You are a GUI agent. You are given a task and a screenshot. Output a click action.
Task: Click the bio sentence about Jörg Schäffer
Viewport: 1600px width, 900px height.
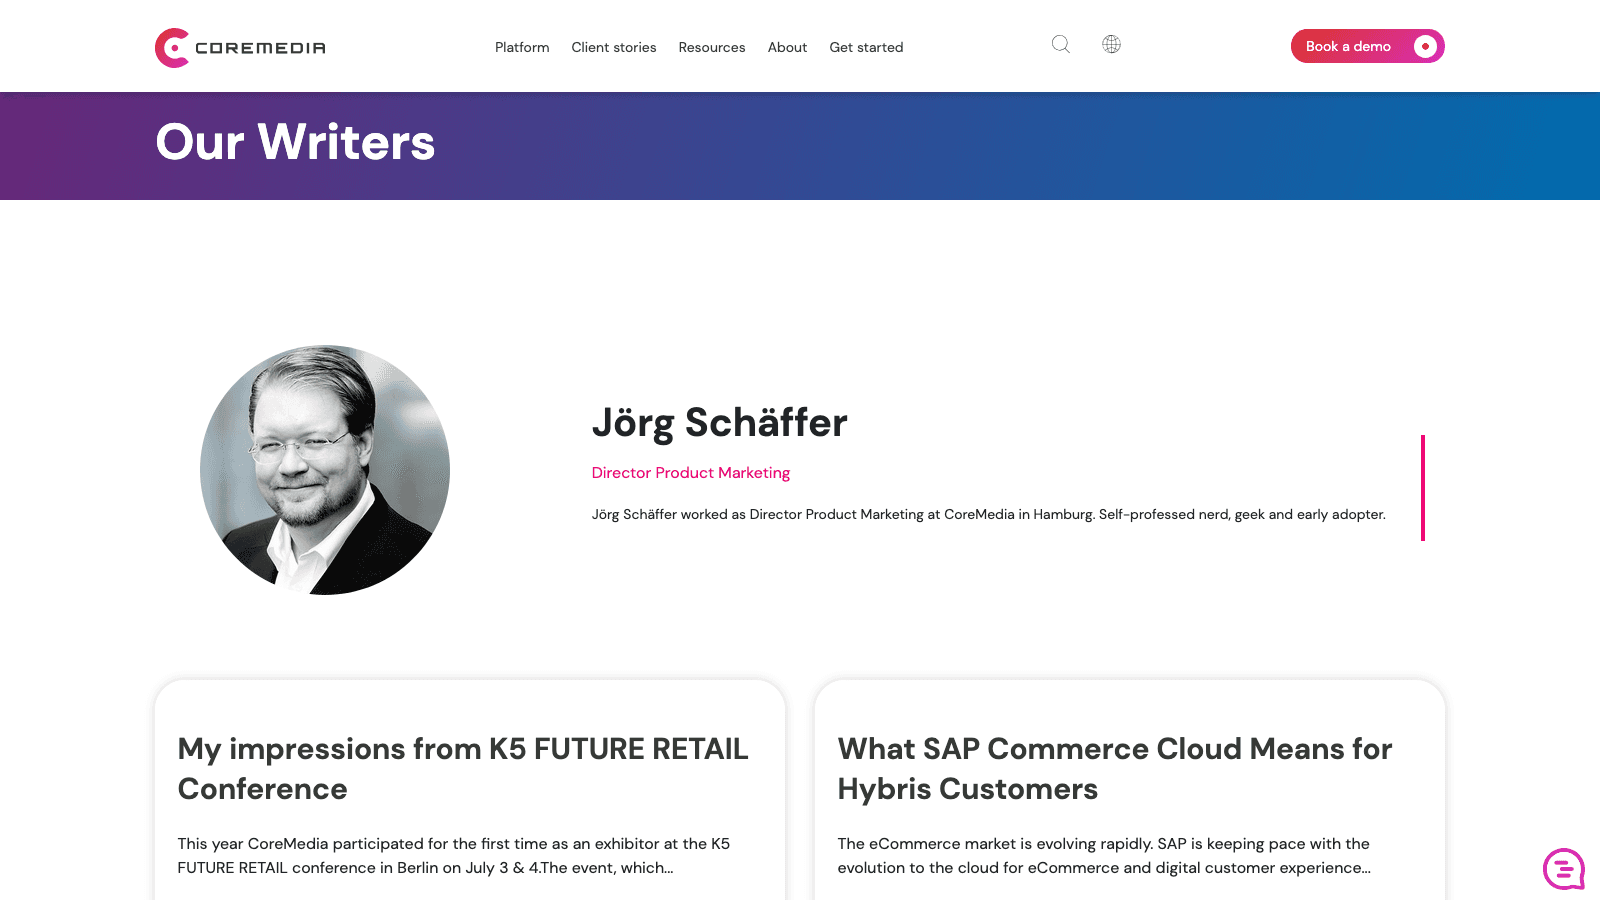tap(989, 515)
